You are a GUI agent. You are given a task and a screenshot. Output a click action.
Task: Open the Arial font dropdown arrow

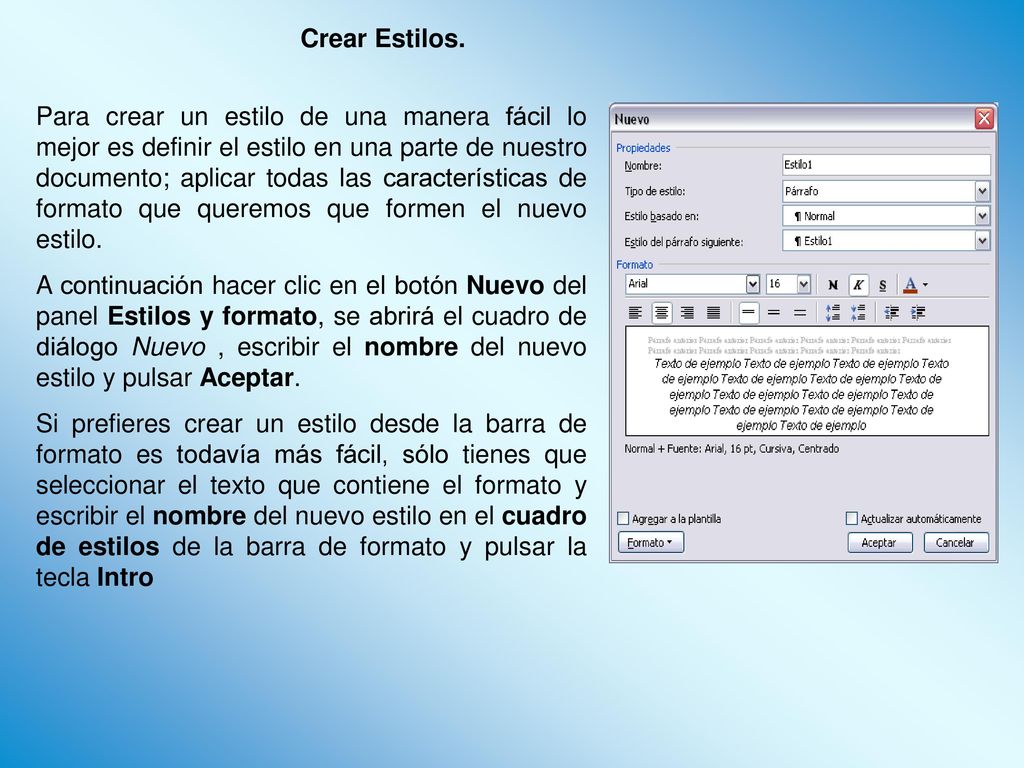[x=752, y=284]
